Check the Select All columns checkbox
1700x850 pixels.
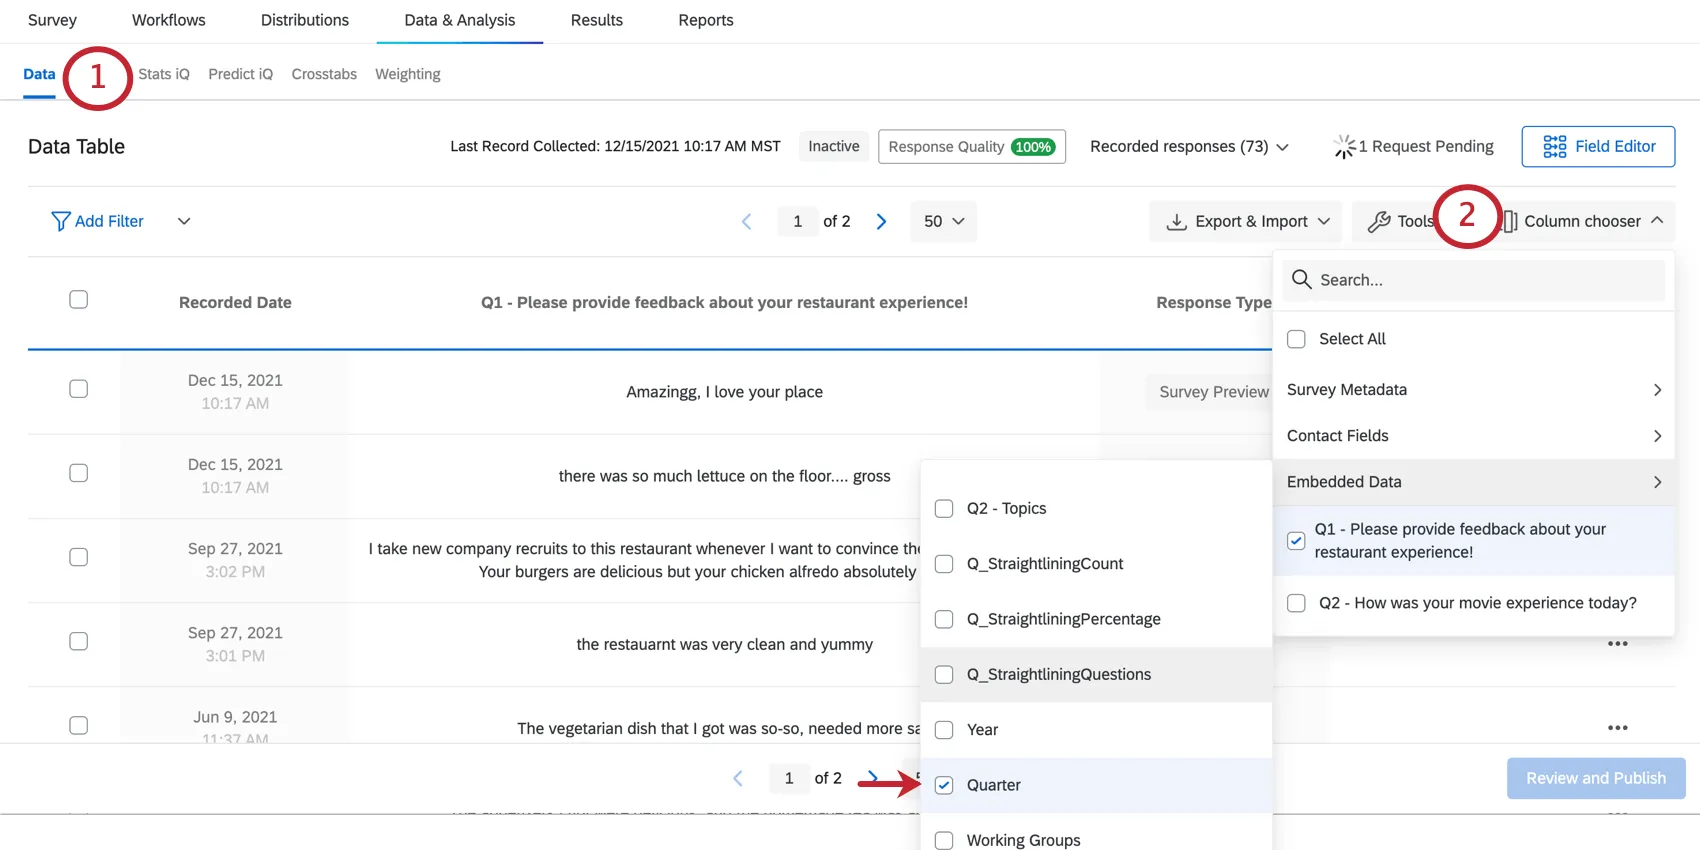coord(1296,339)
